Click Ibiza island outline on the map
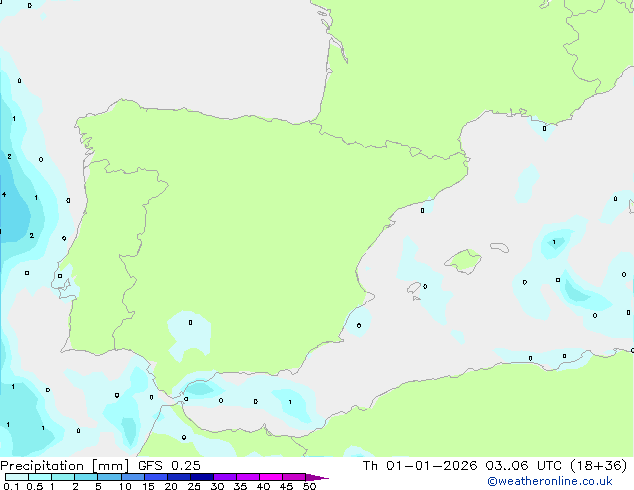 pyautogui.click(x=414, y=288)
